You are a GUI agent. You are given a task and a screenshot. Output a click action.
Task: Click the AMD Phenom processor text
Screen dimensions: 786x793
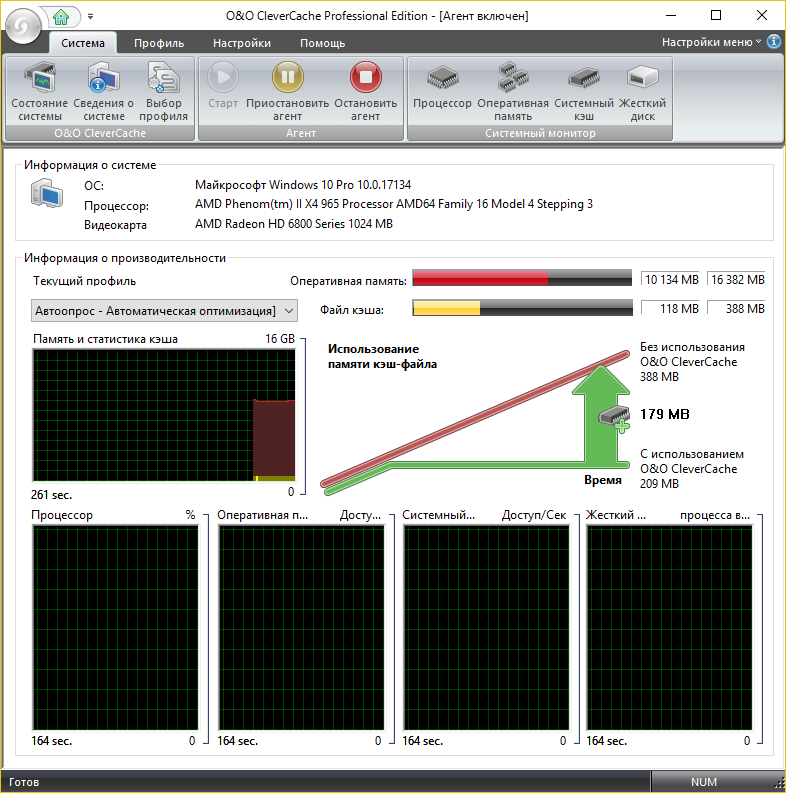pyautogui.click(x=394, y=204)
